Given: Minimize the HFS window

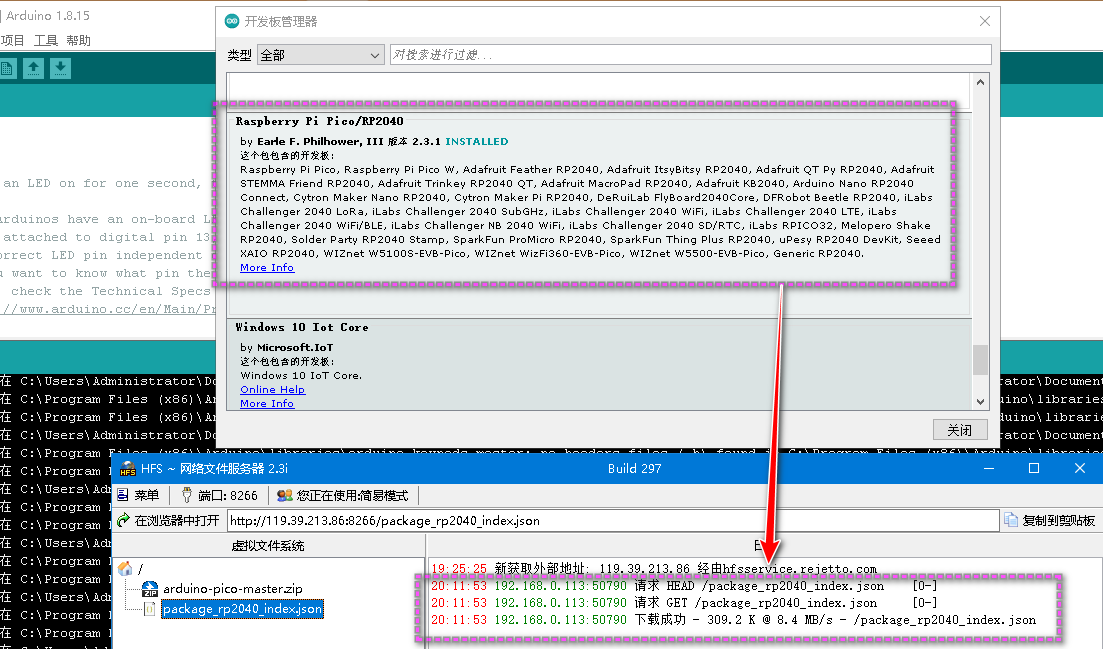Looking at the screenshot, I should coord(989,468).
